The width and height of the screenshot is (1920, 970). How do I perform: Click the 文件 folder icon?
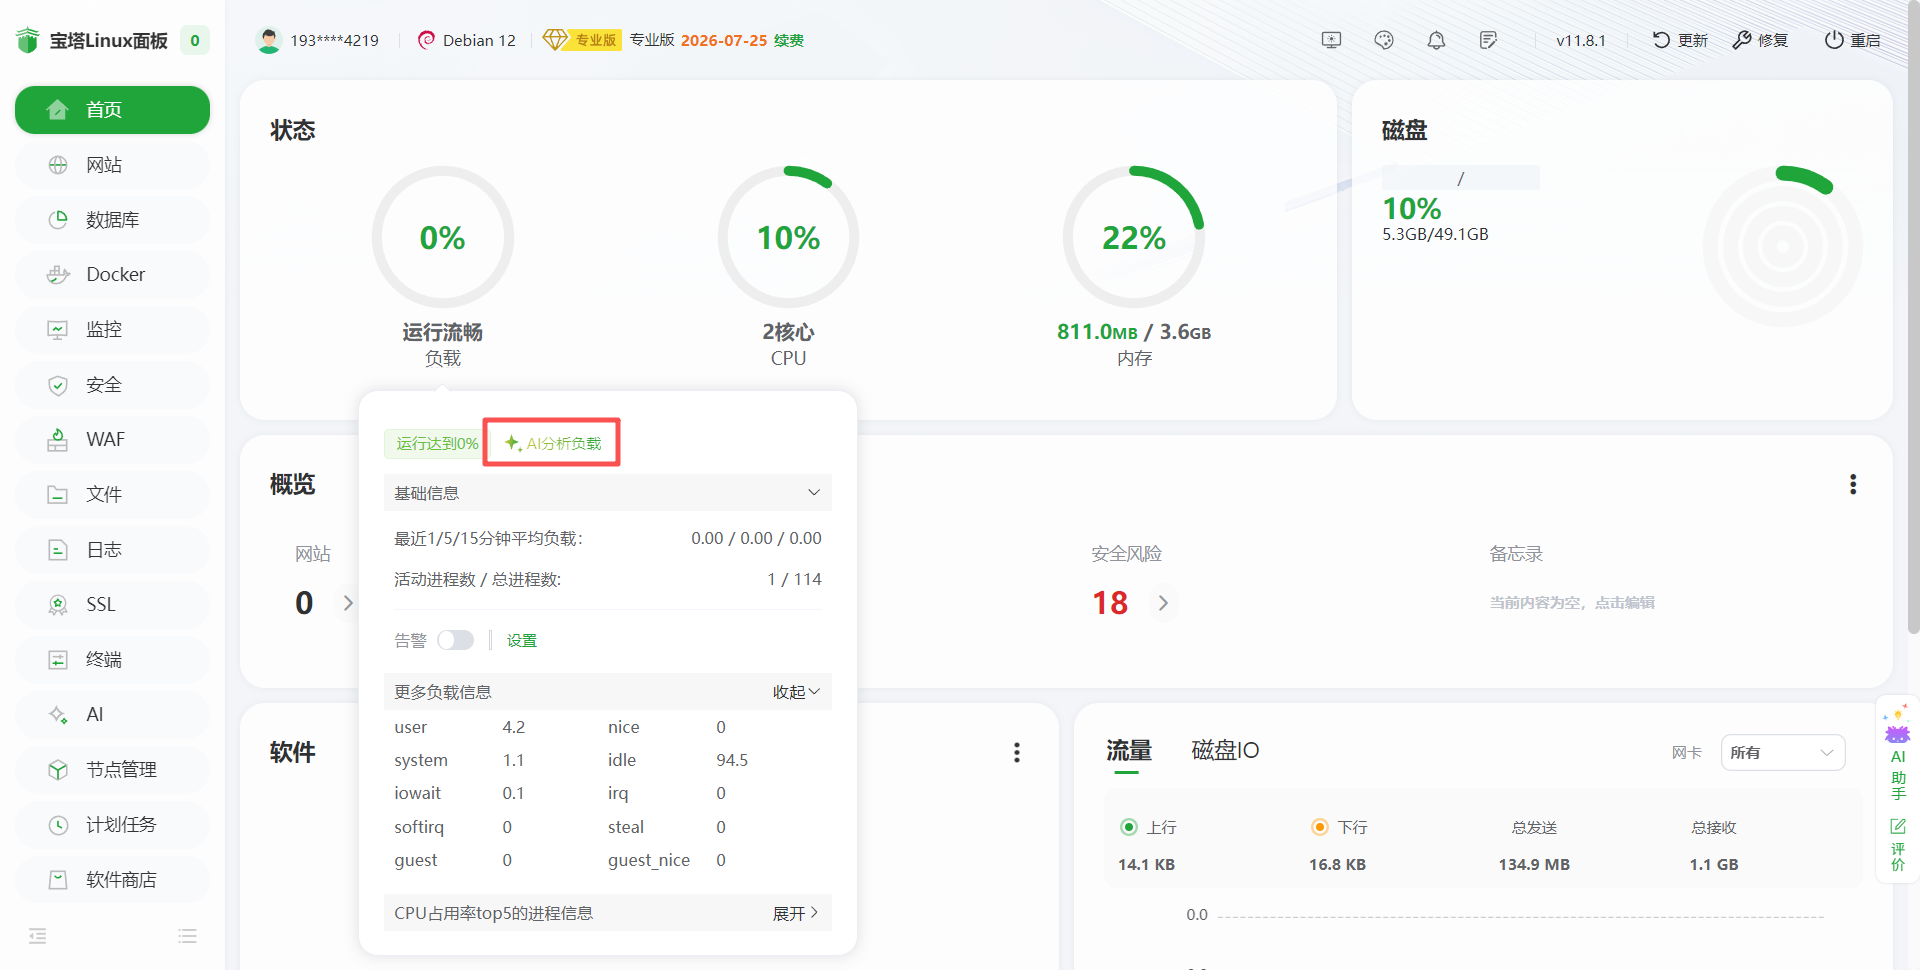pos(58,495)
